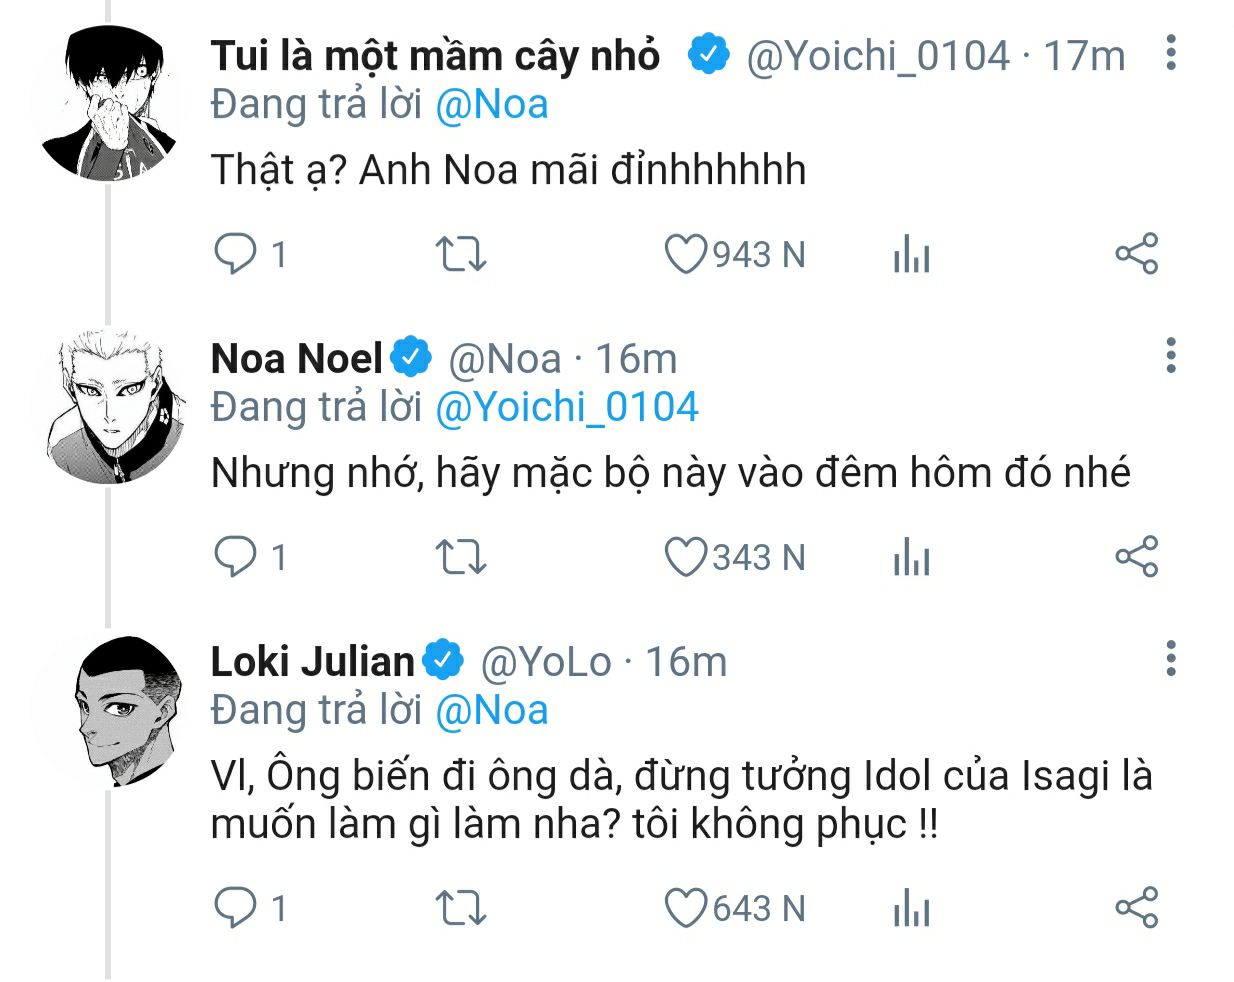Image resolution: width=1234 pixels, height=982 pixels.
Task: Like the tweet with 343 N likes
Action: [x=686, y=557]
